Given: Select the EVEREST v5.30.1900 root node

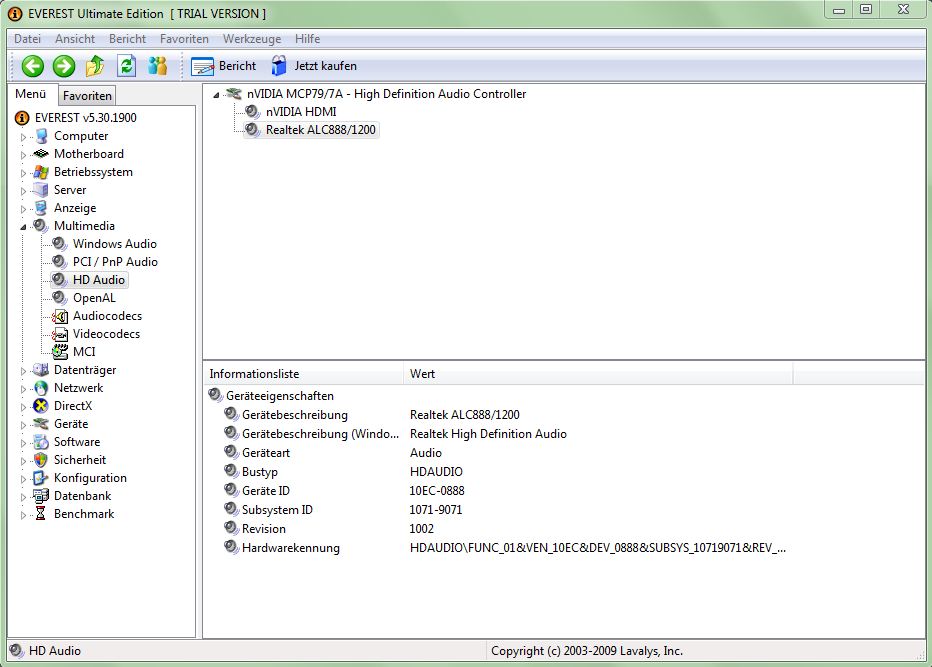Looking at the screenshot, I should (86, 118).
